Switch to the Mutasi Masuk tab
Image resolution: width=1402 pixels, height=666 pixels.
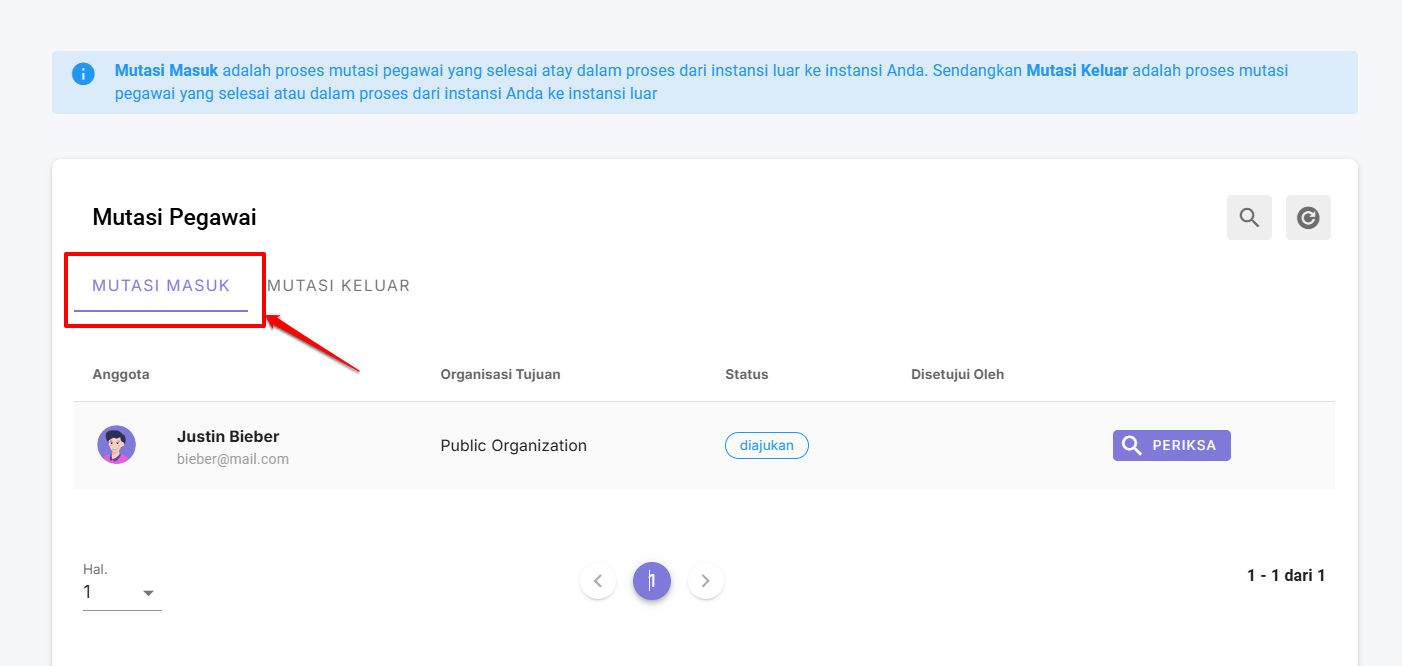(x=161, y=286)
